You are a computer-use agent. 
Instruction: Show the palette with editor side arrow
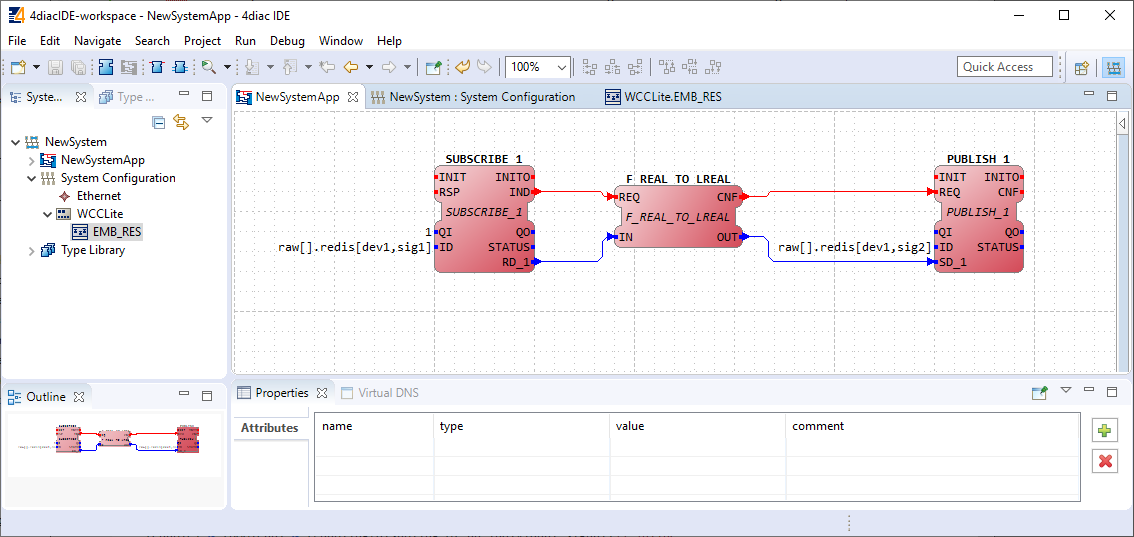pos(1122,125)
